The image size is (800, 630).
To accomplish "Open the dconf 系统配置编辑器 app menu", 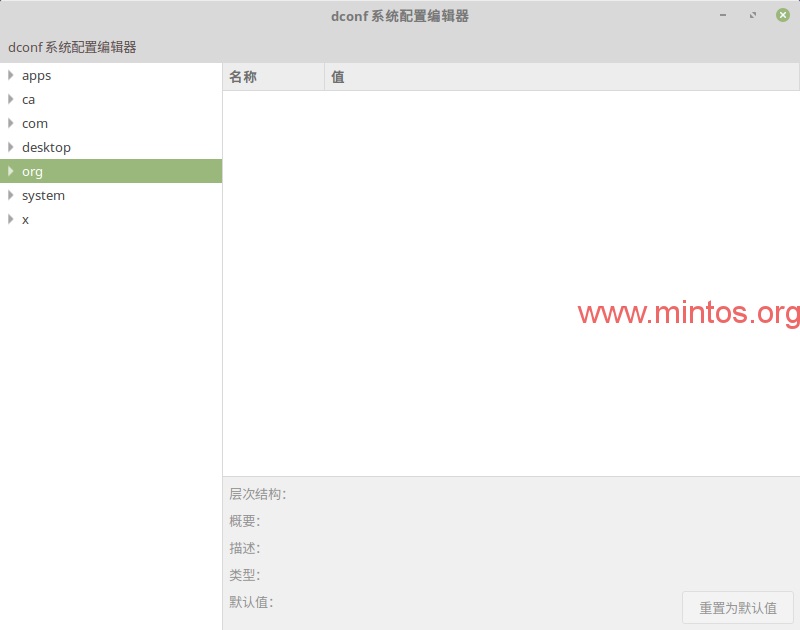I will (x=72, y=47).
